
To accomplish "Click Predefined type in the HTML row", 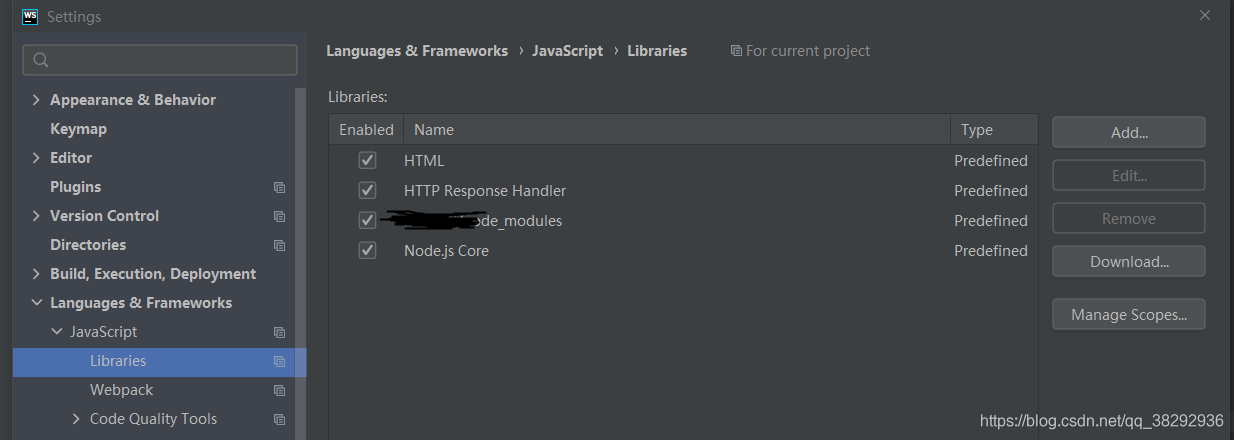I will (990, 160).
